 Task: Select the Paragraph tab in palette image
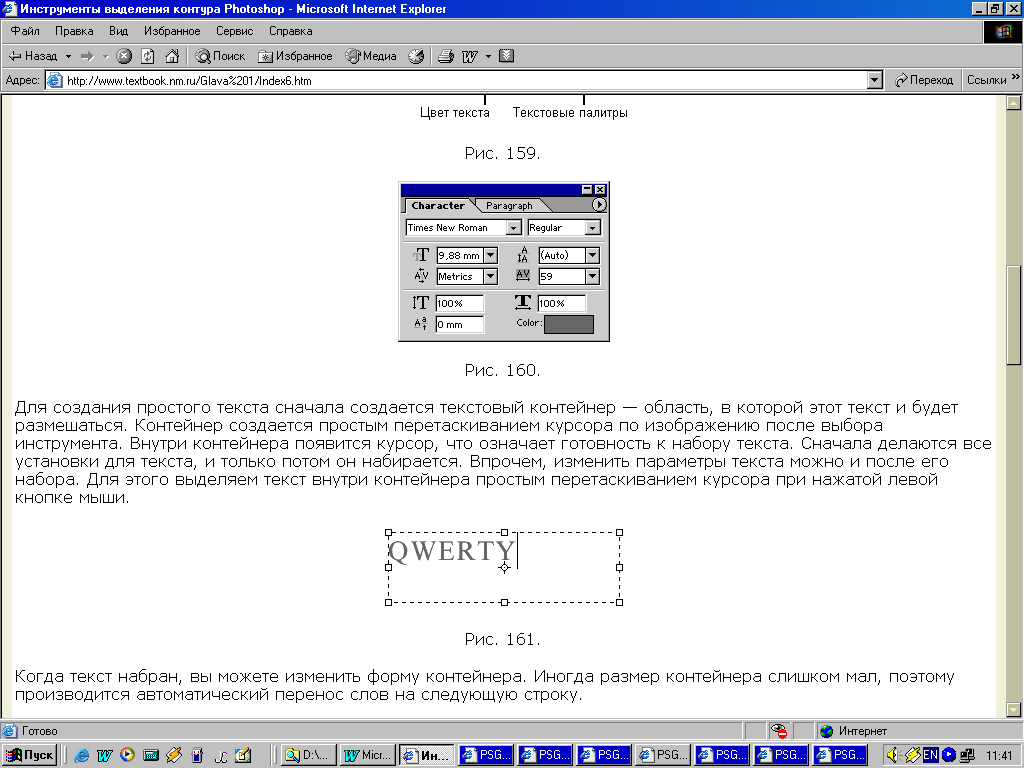point(509,206)
